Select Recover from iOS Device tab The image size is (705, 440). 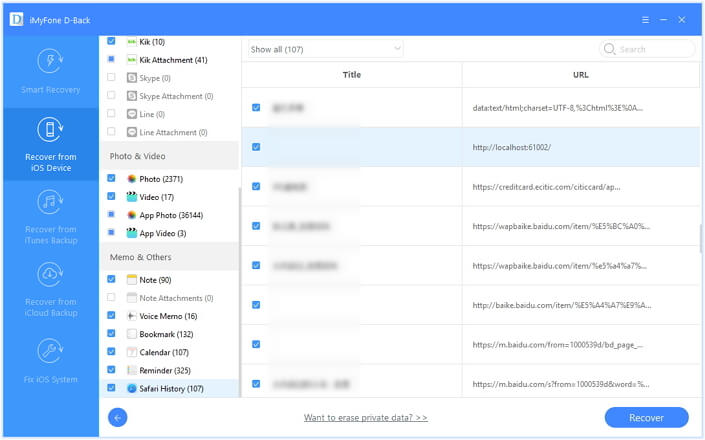[50, 144]
